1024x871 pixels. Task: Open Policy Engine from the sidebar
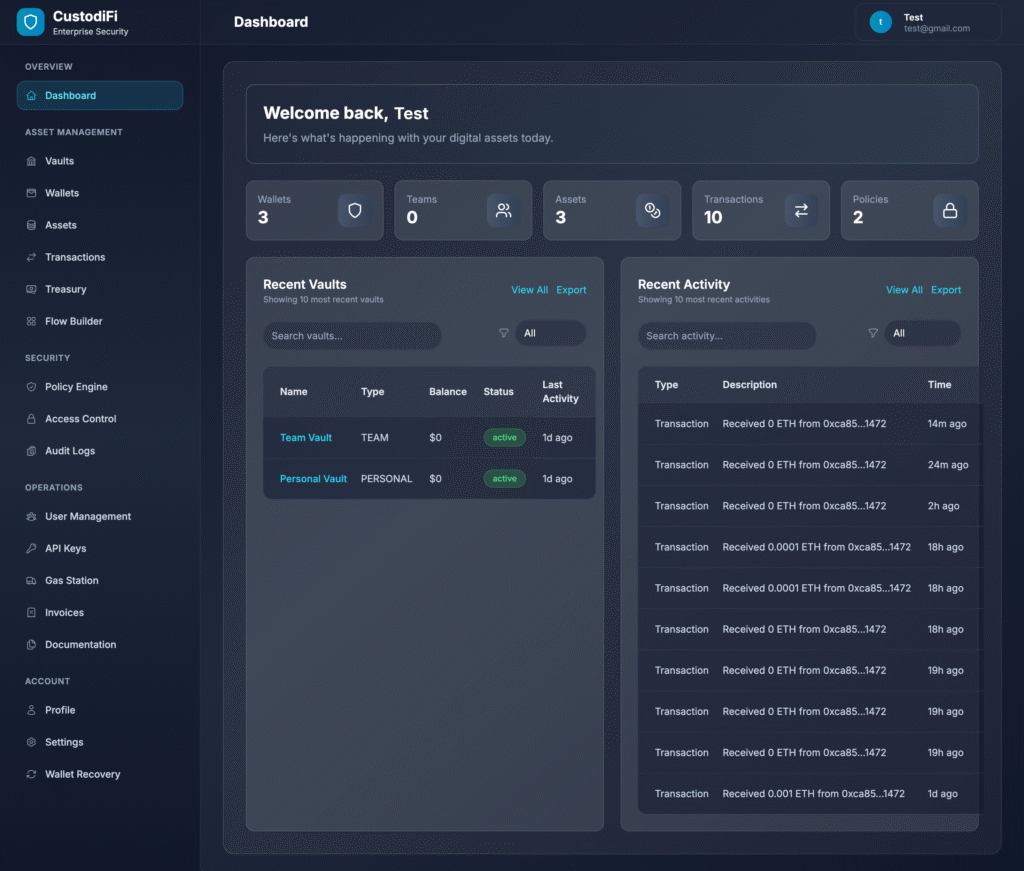click(99, 387)
